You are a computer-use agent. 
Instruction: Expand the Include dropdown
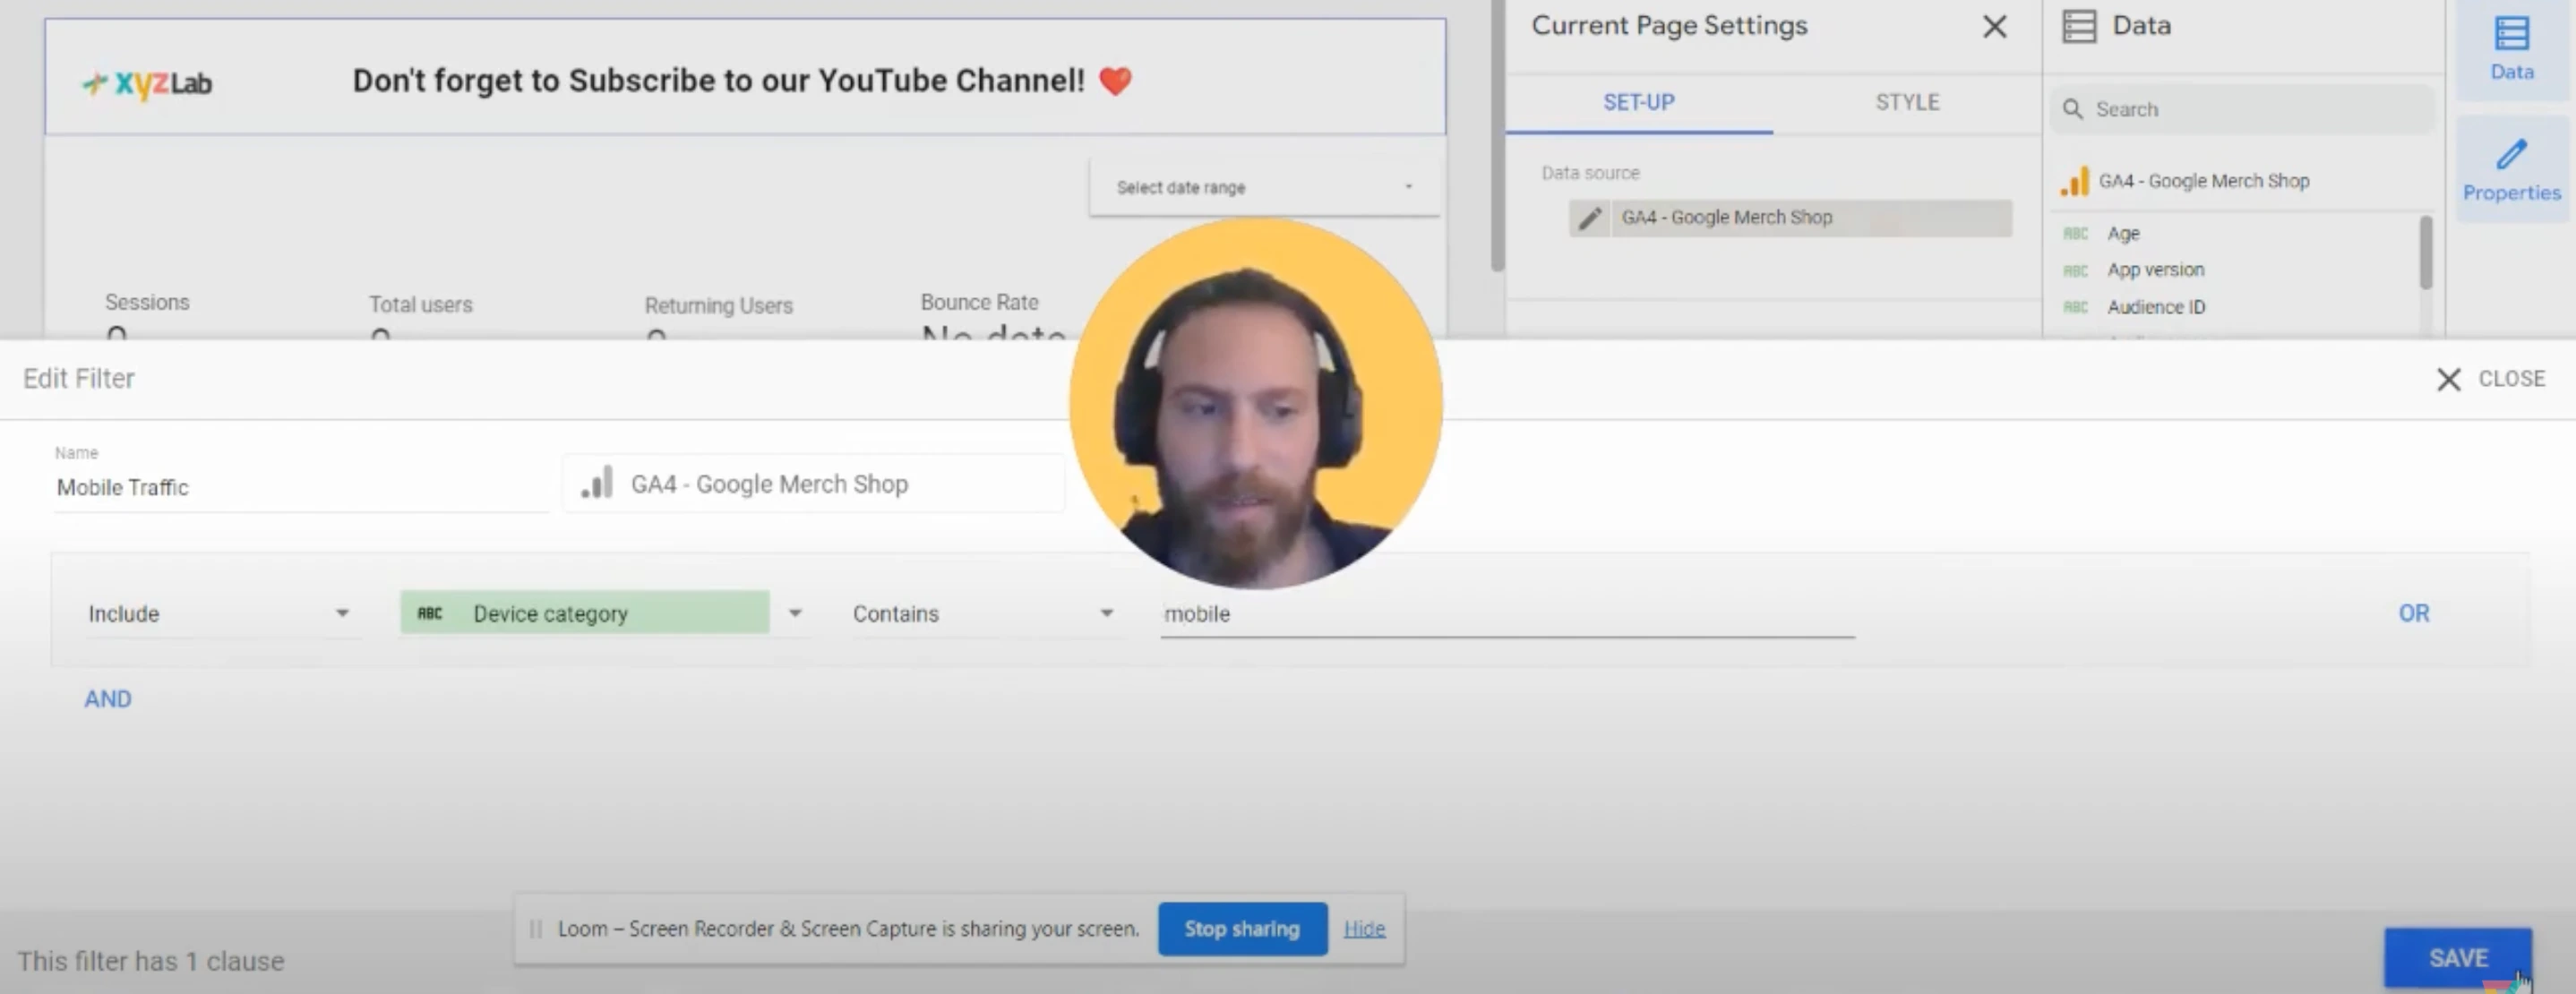[341, 613]
